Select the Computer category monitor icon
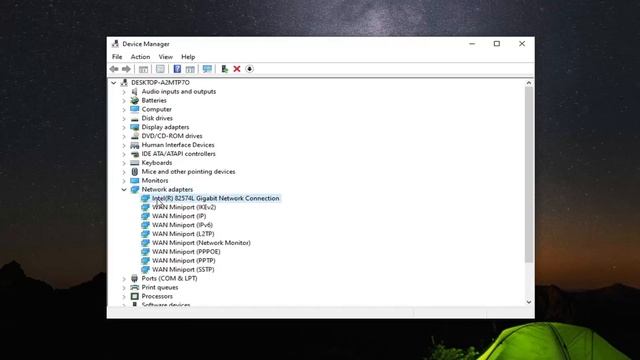This screenshot has height=360, width=640. [x=135, y=109]
